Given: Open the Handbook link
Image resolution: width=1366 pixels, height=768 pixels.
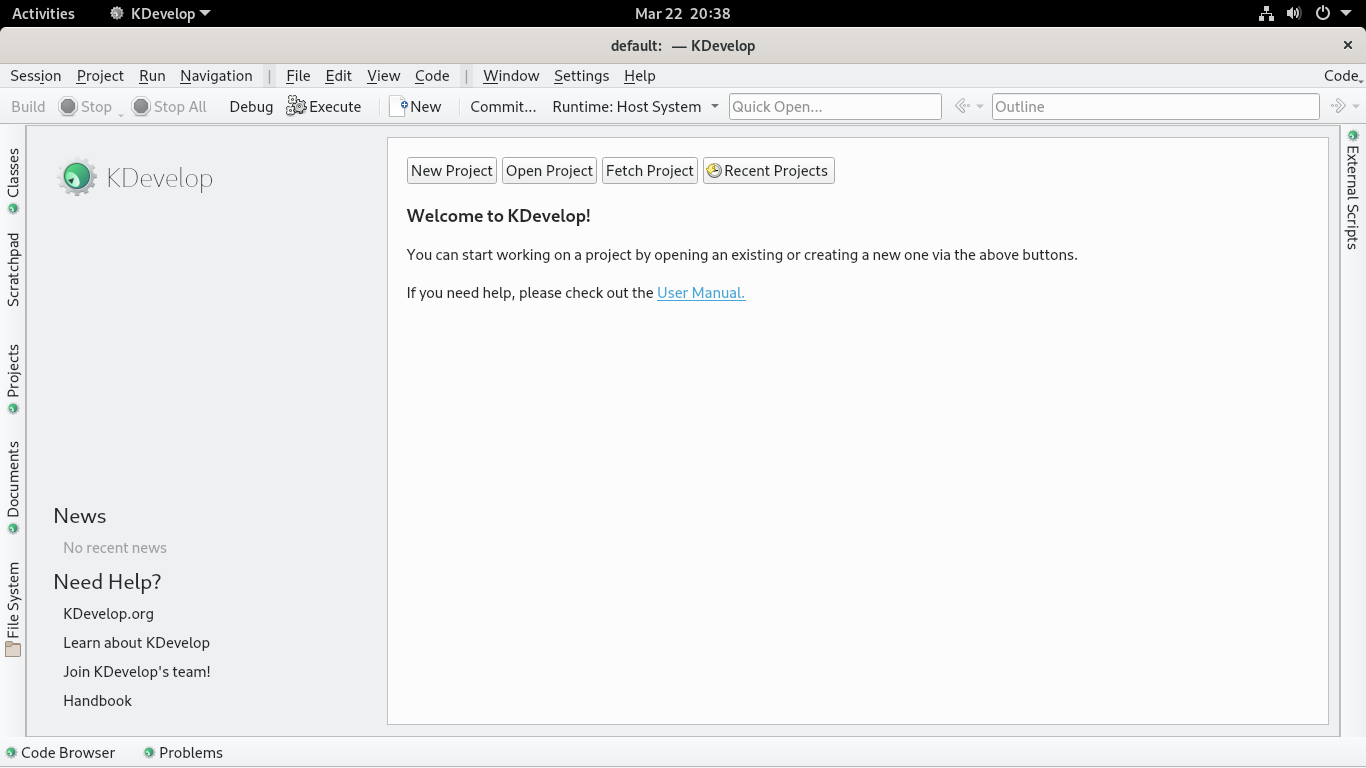Looking at the screenshot, I should [x=97, y=701].
